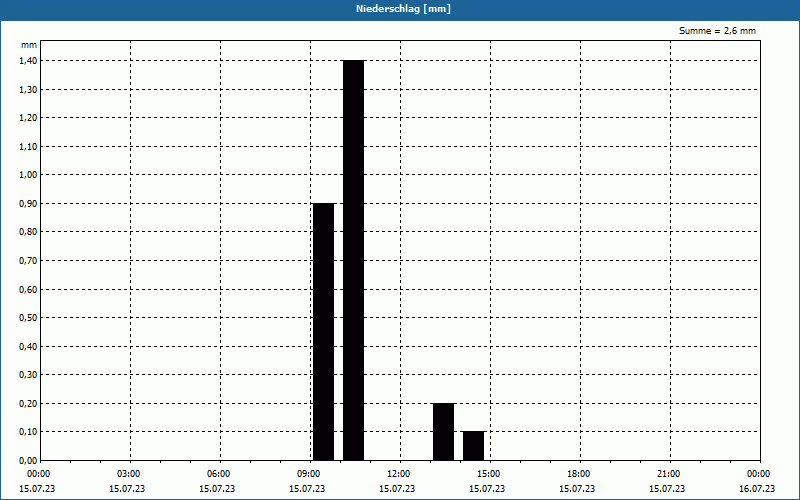Click the y-axis value 0,40
800x500 pixels.
28,346
